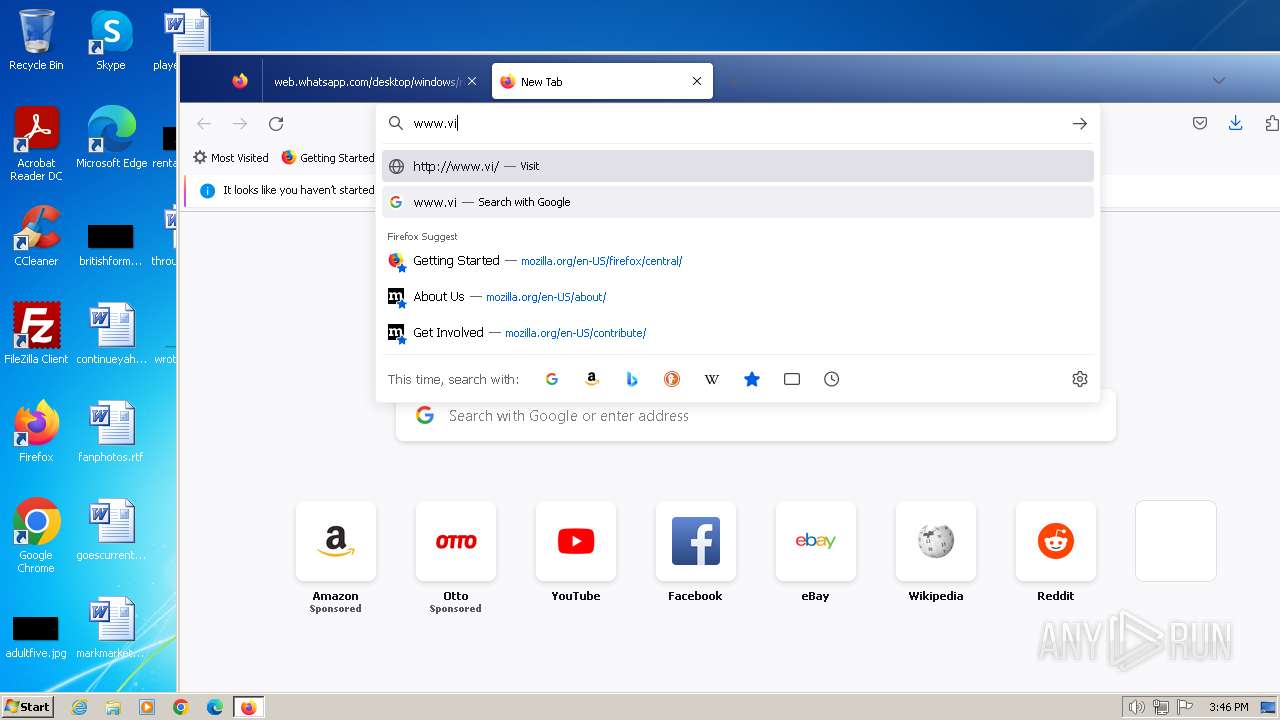Click the go arrow in address bar
This screenshot has height=720, width=1280.
tap(1080, 124)
